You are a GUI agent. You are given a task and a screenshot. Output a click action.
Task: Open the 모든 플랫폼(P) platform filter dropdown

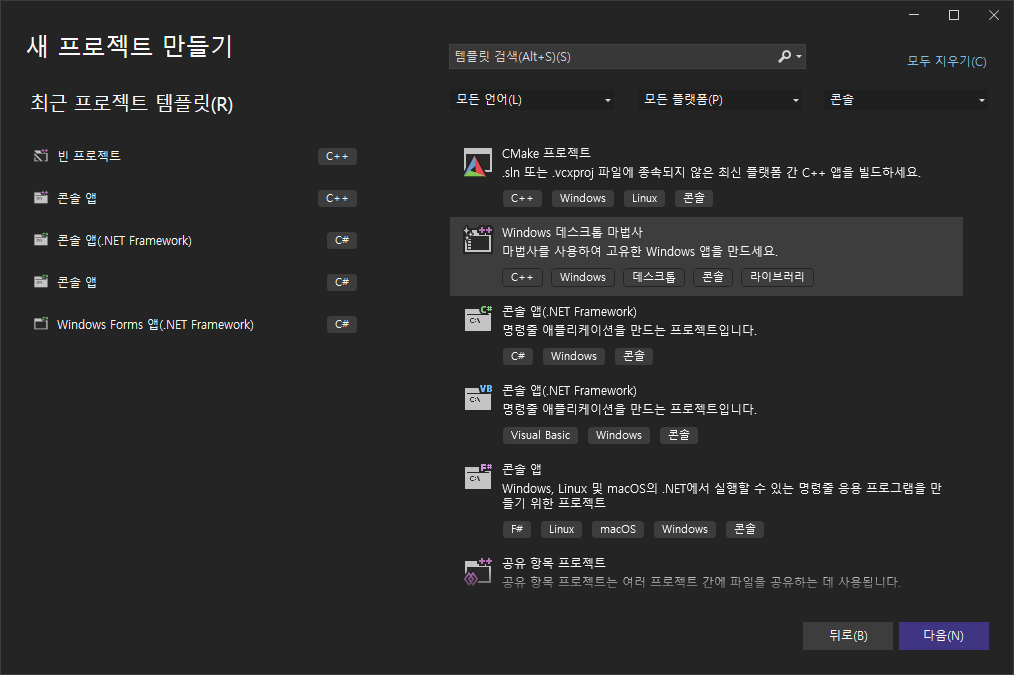click(x=720, y=100)
